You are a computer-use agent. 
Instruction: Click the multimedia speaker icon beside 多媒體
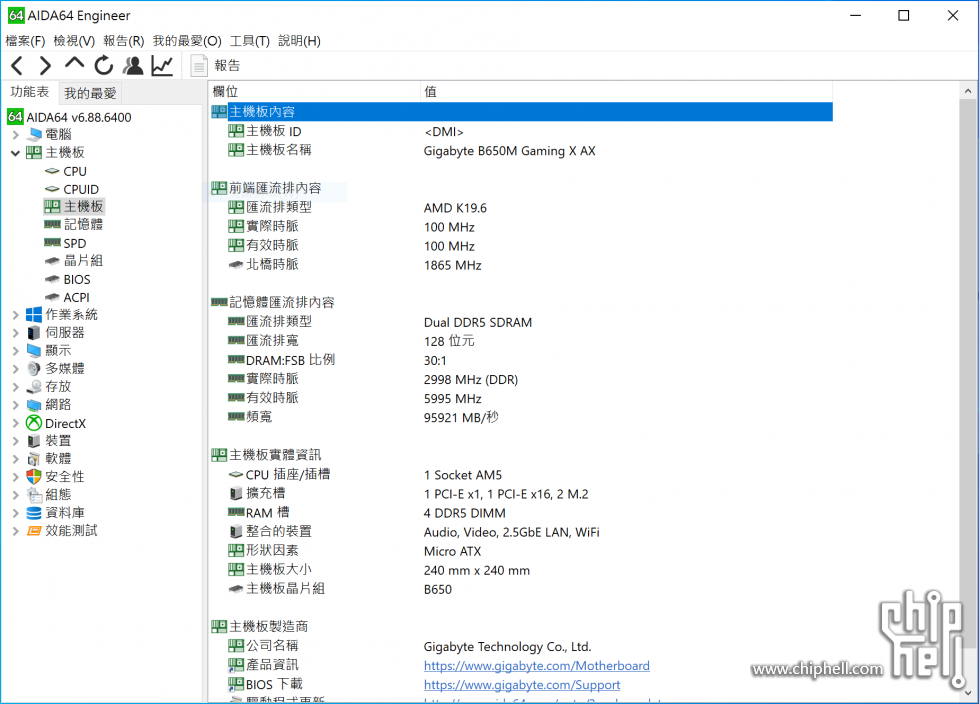click(34, 369)
